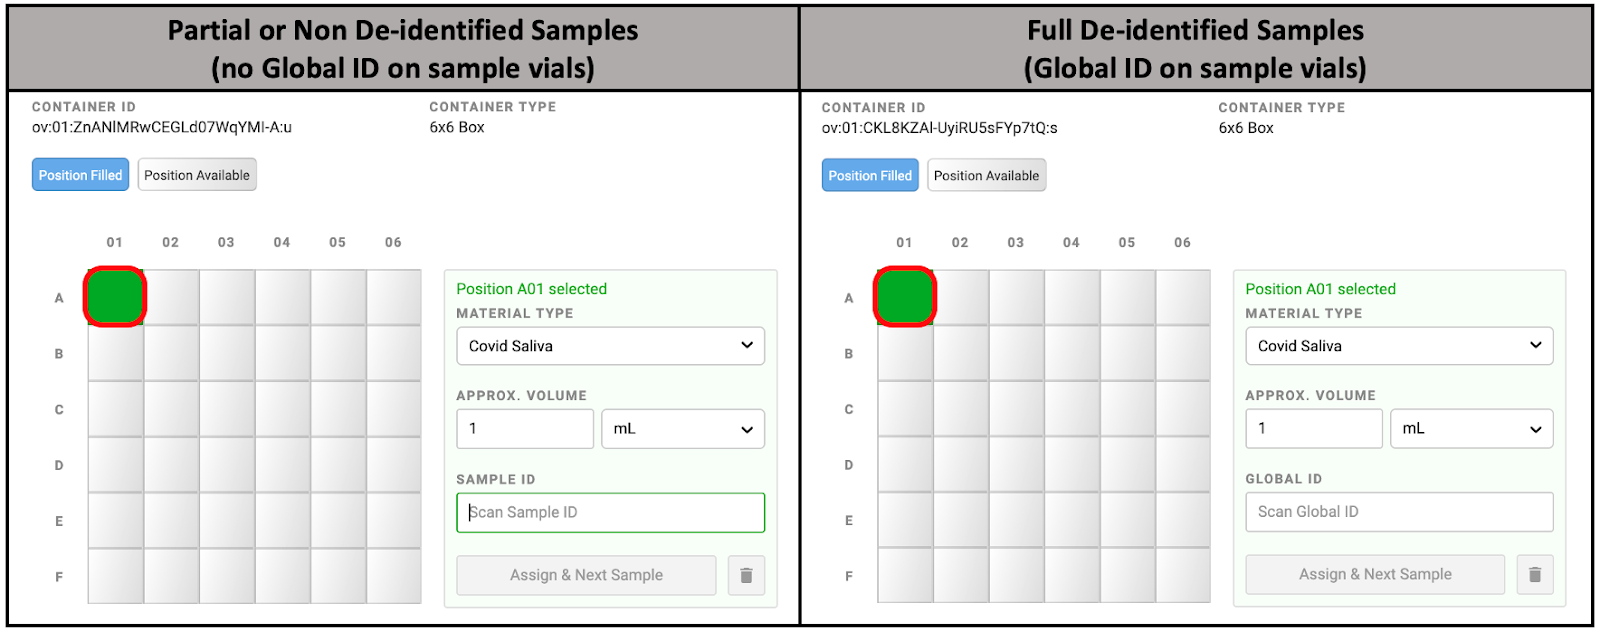Image resolution: width=1600 pixels, height=632 pixels.
Task: Select empty grid cell A02 in right box
Action: point(961,297)
